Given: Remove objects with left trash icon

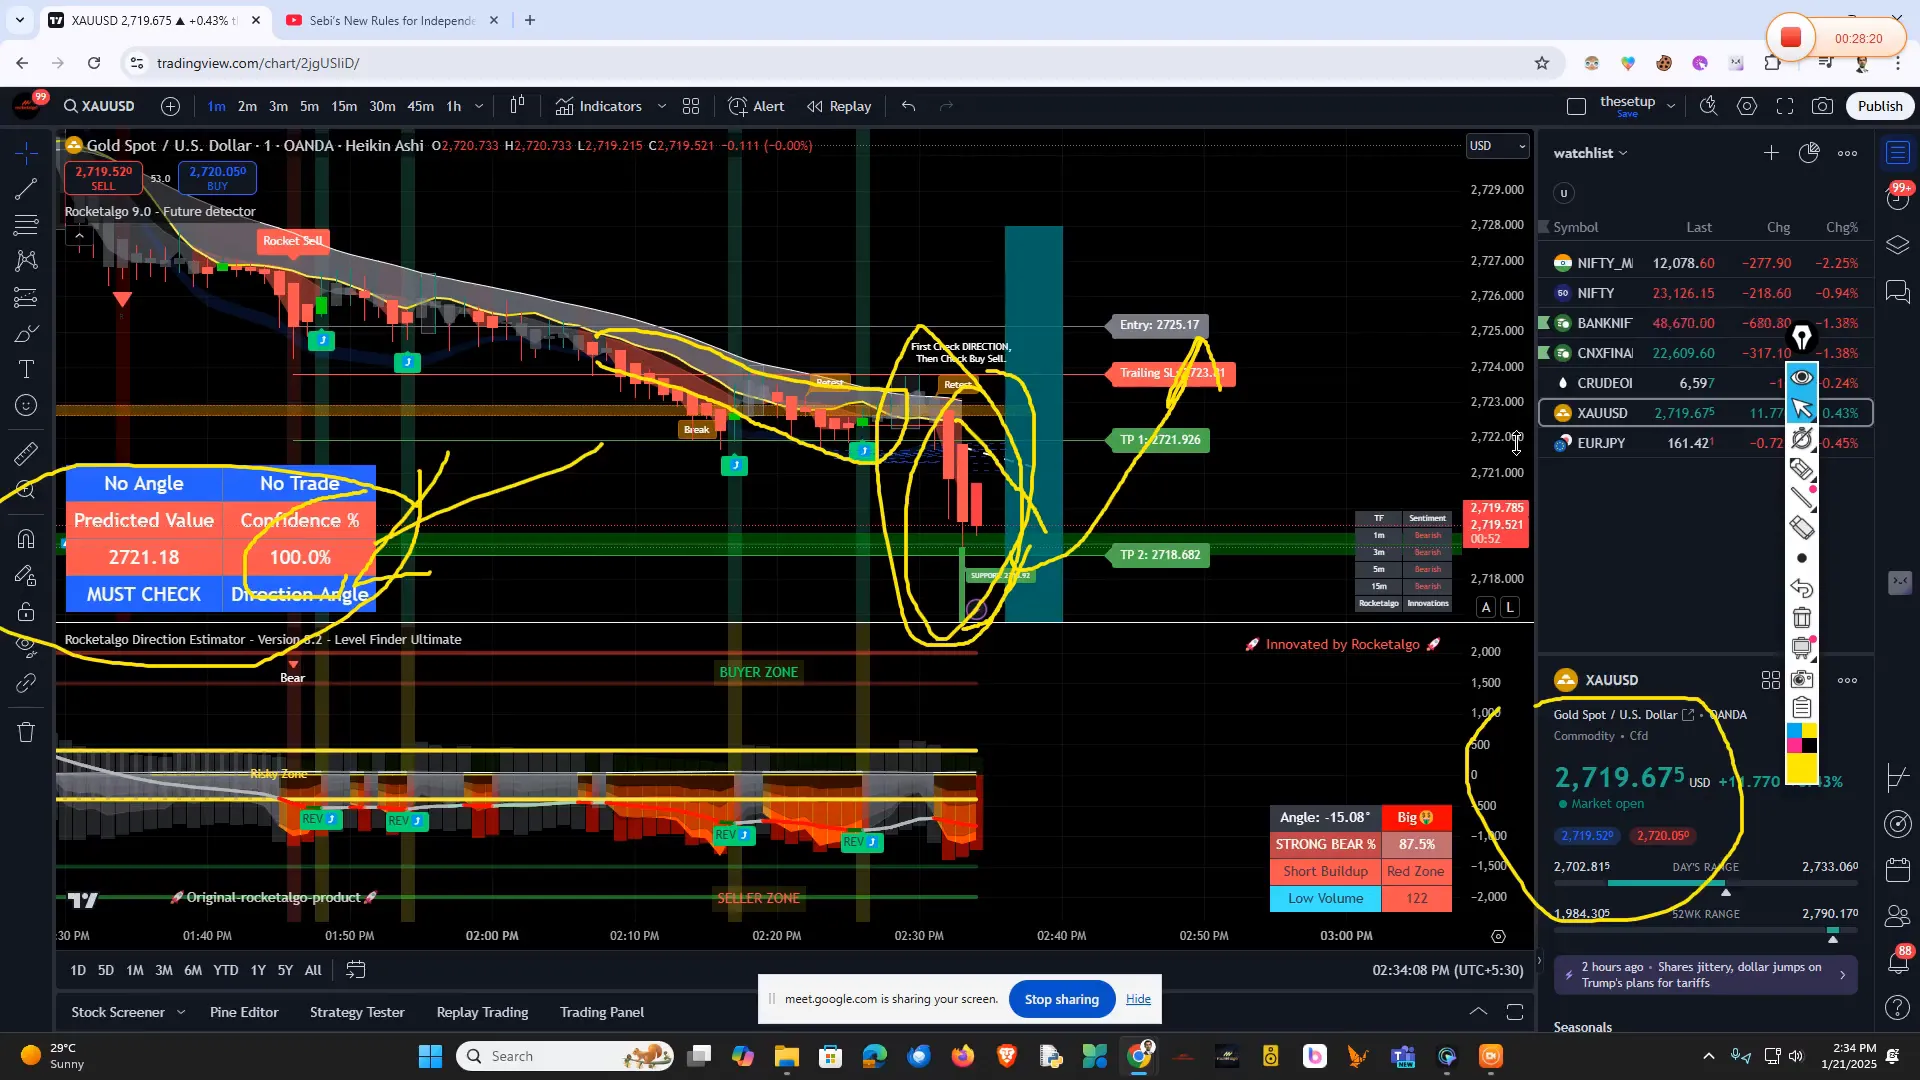Looking at the screenshot, I should pos(27,732).
